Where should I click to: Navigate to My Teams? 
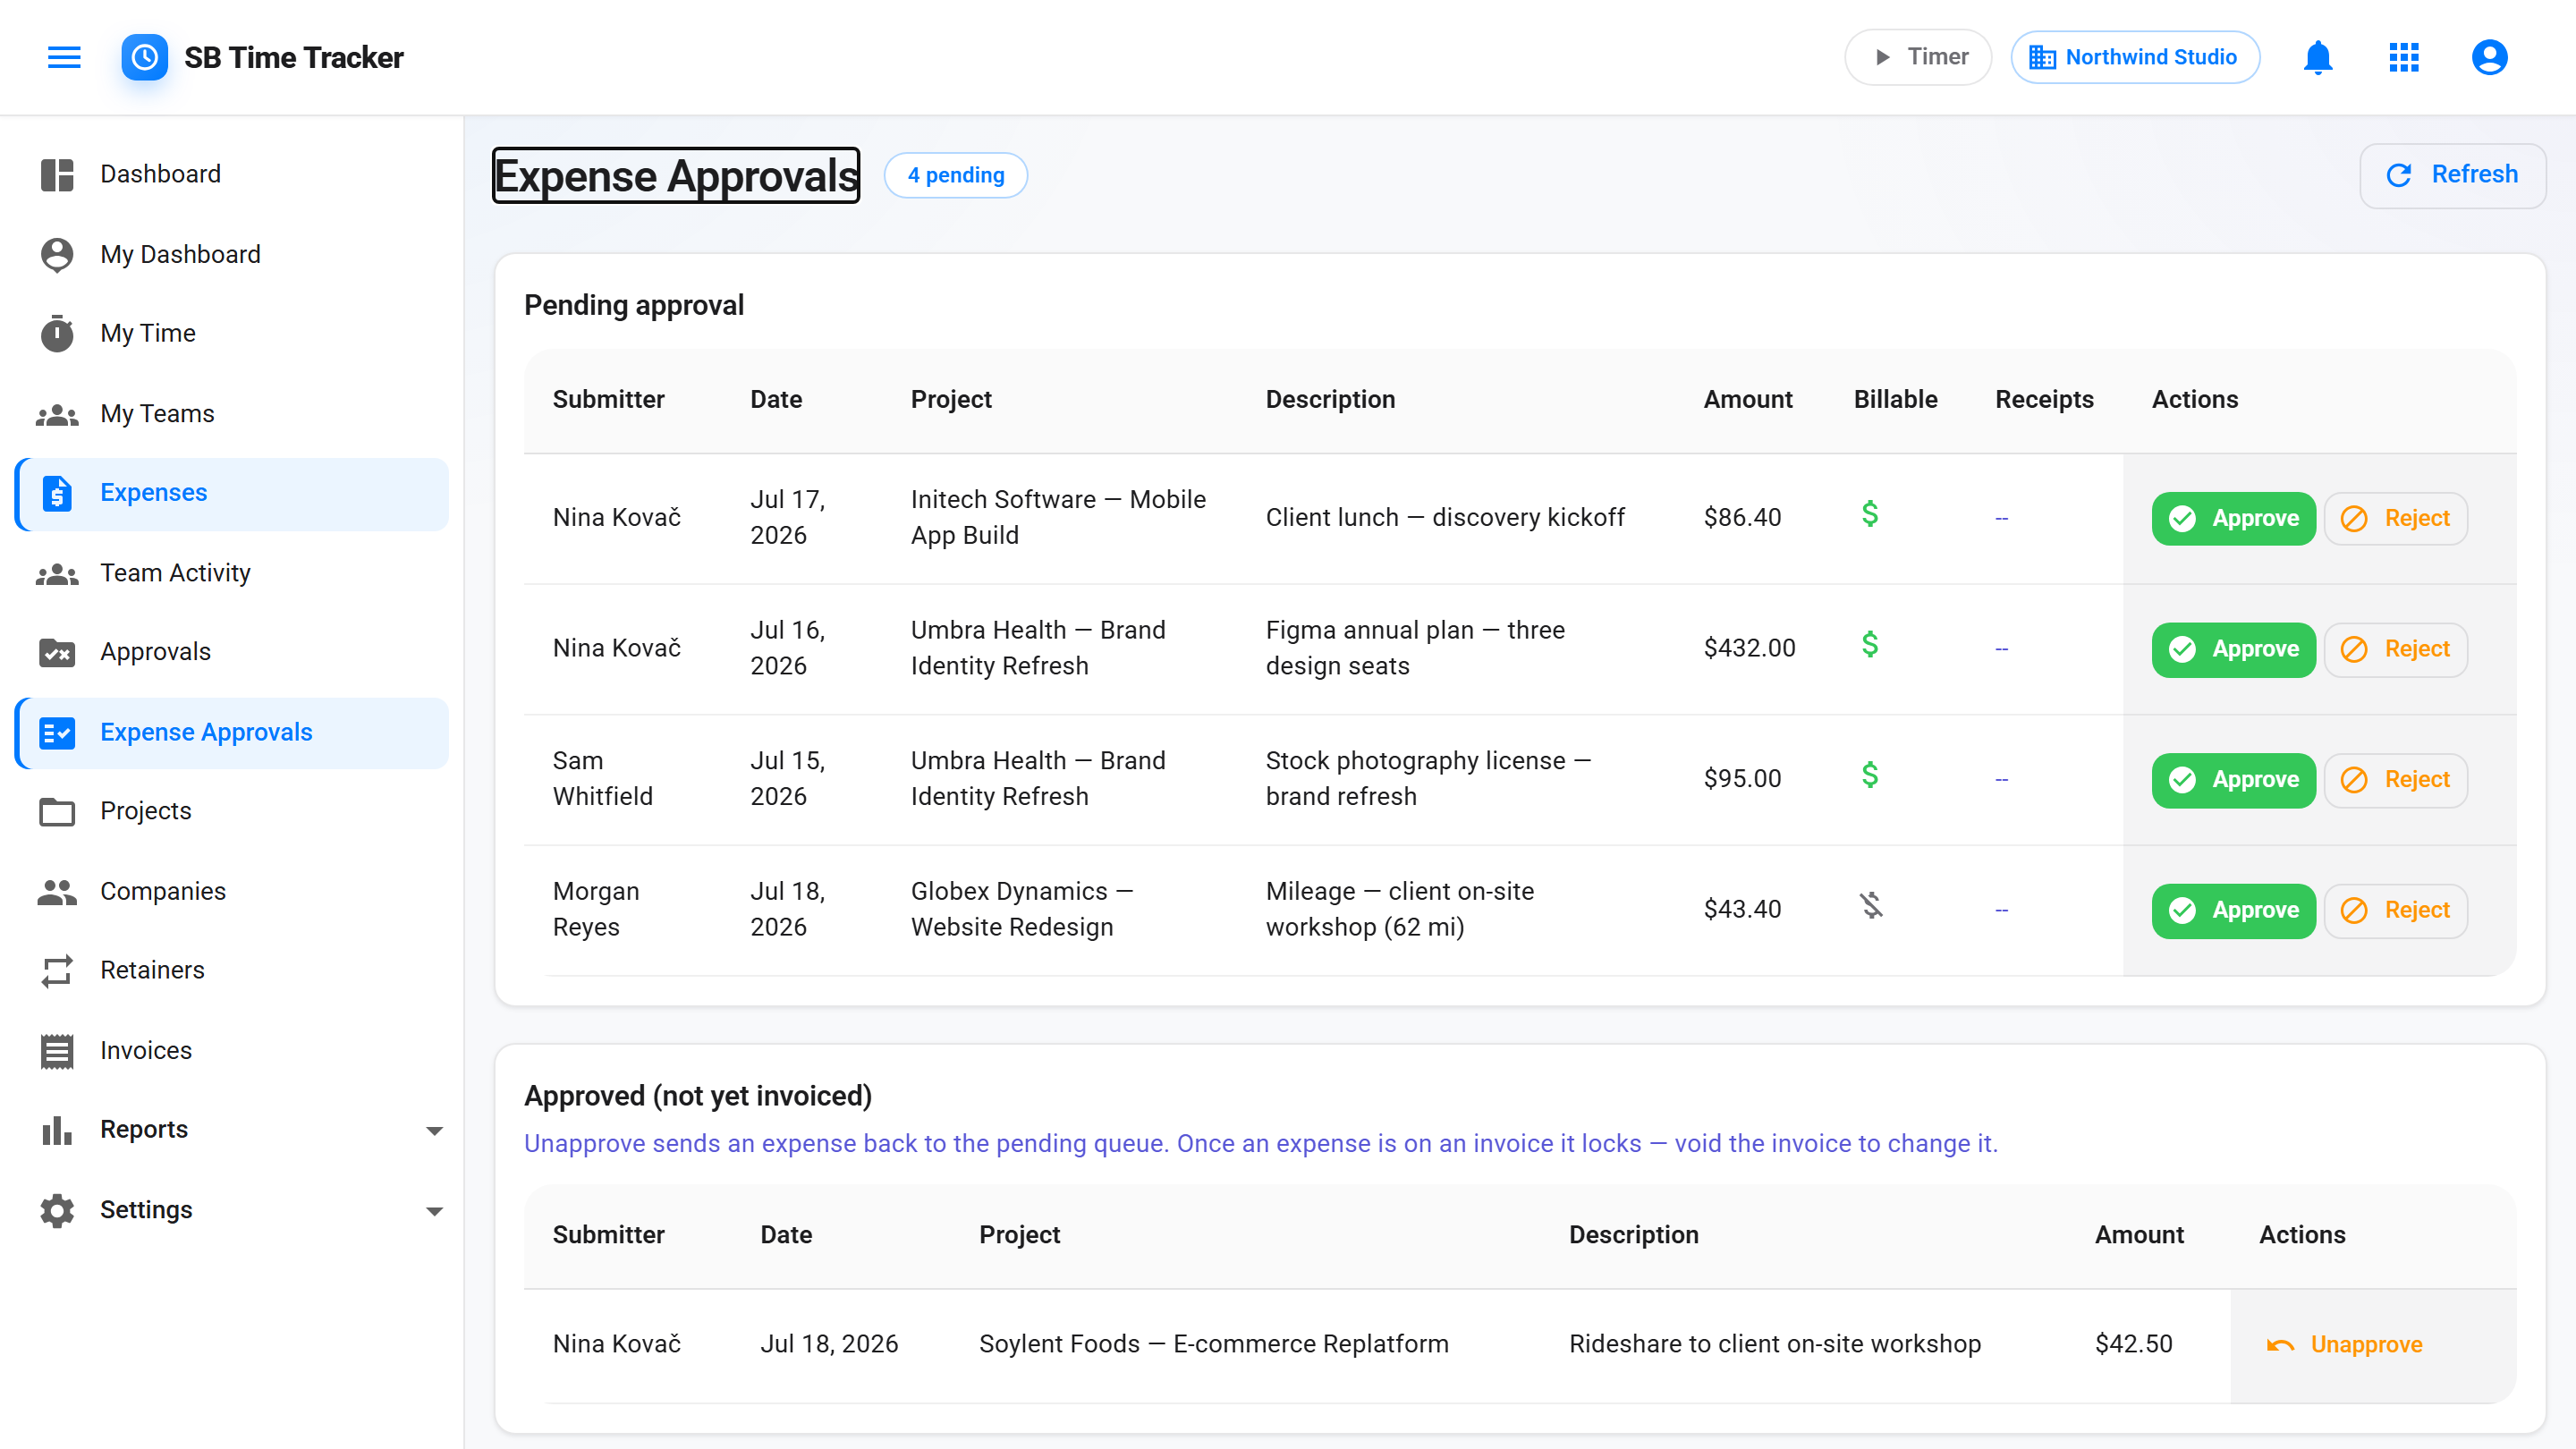click(x=232, y=413)
